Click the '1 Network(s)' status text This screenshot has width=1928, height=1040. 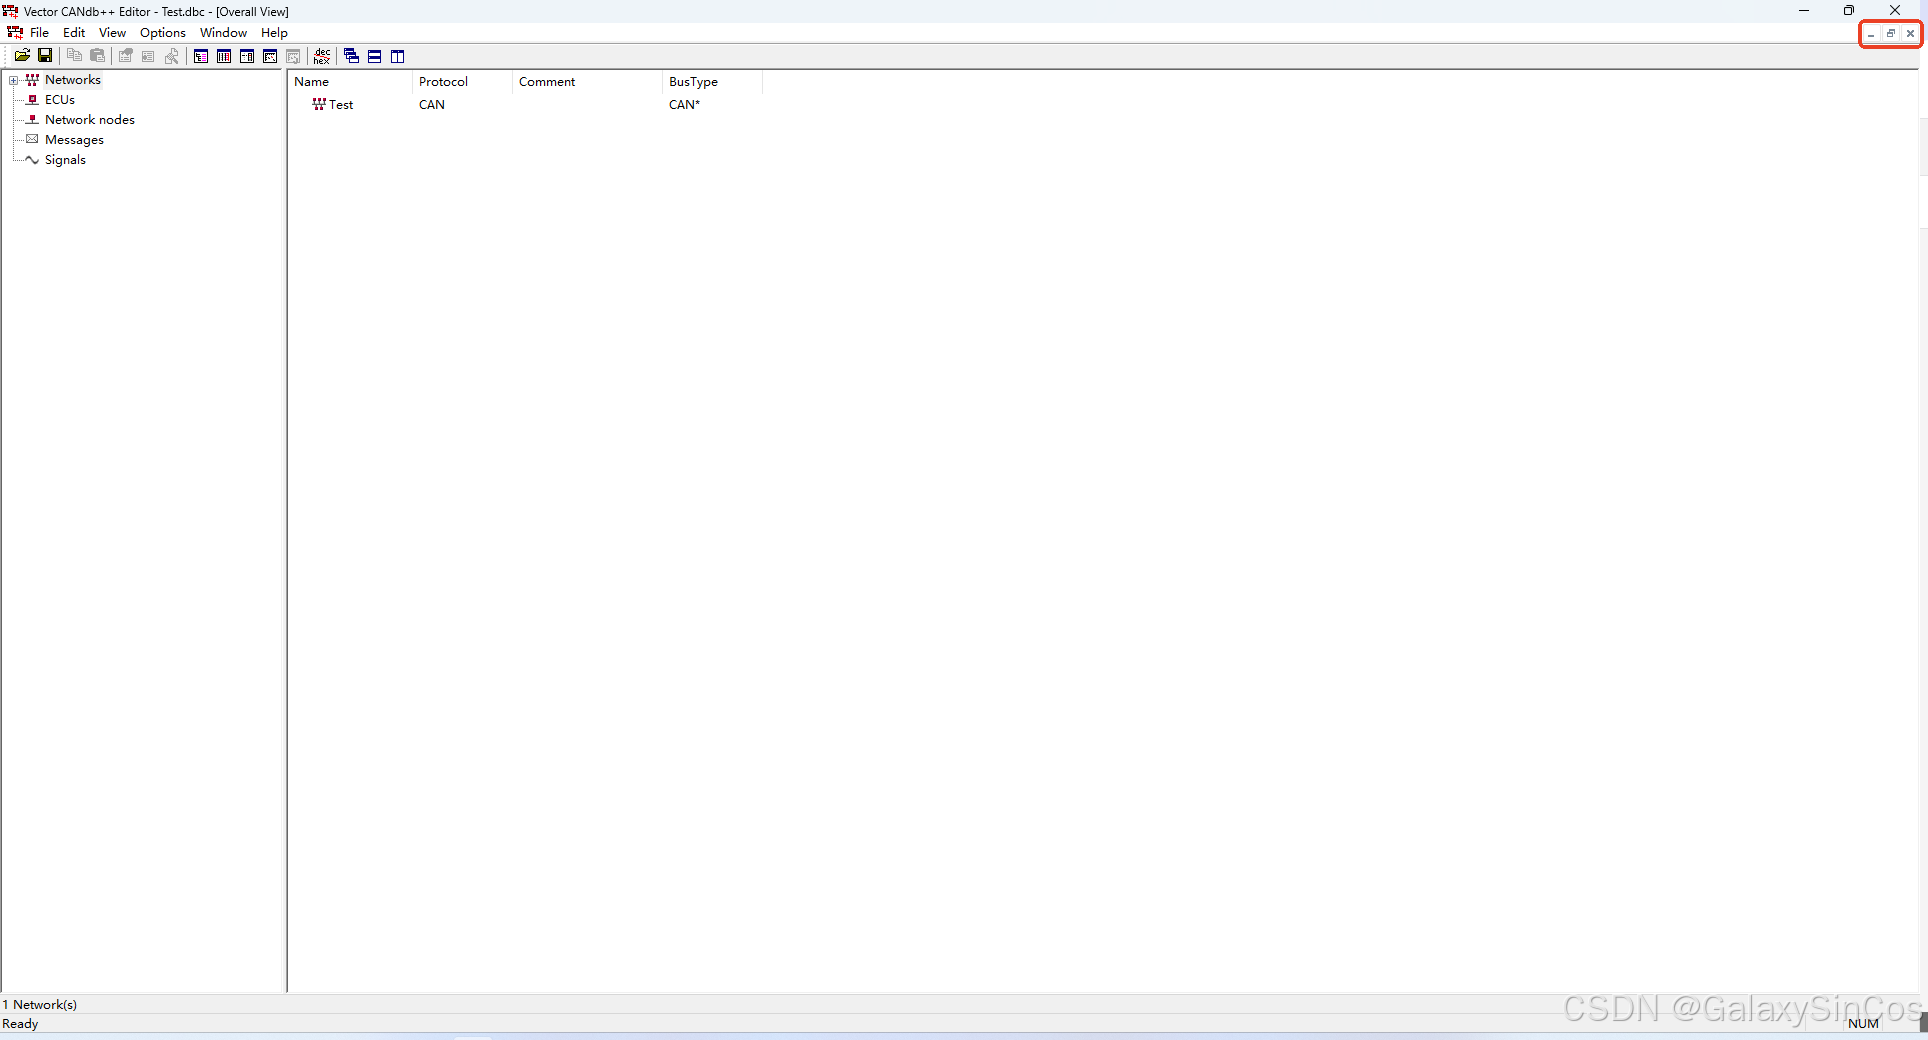coord(40,1005)
